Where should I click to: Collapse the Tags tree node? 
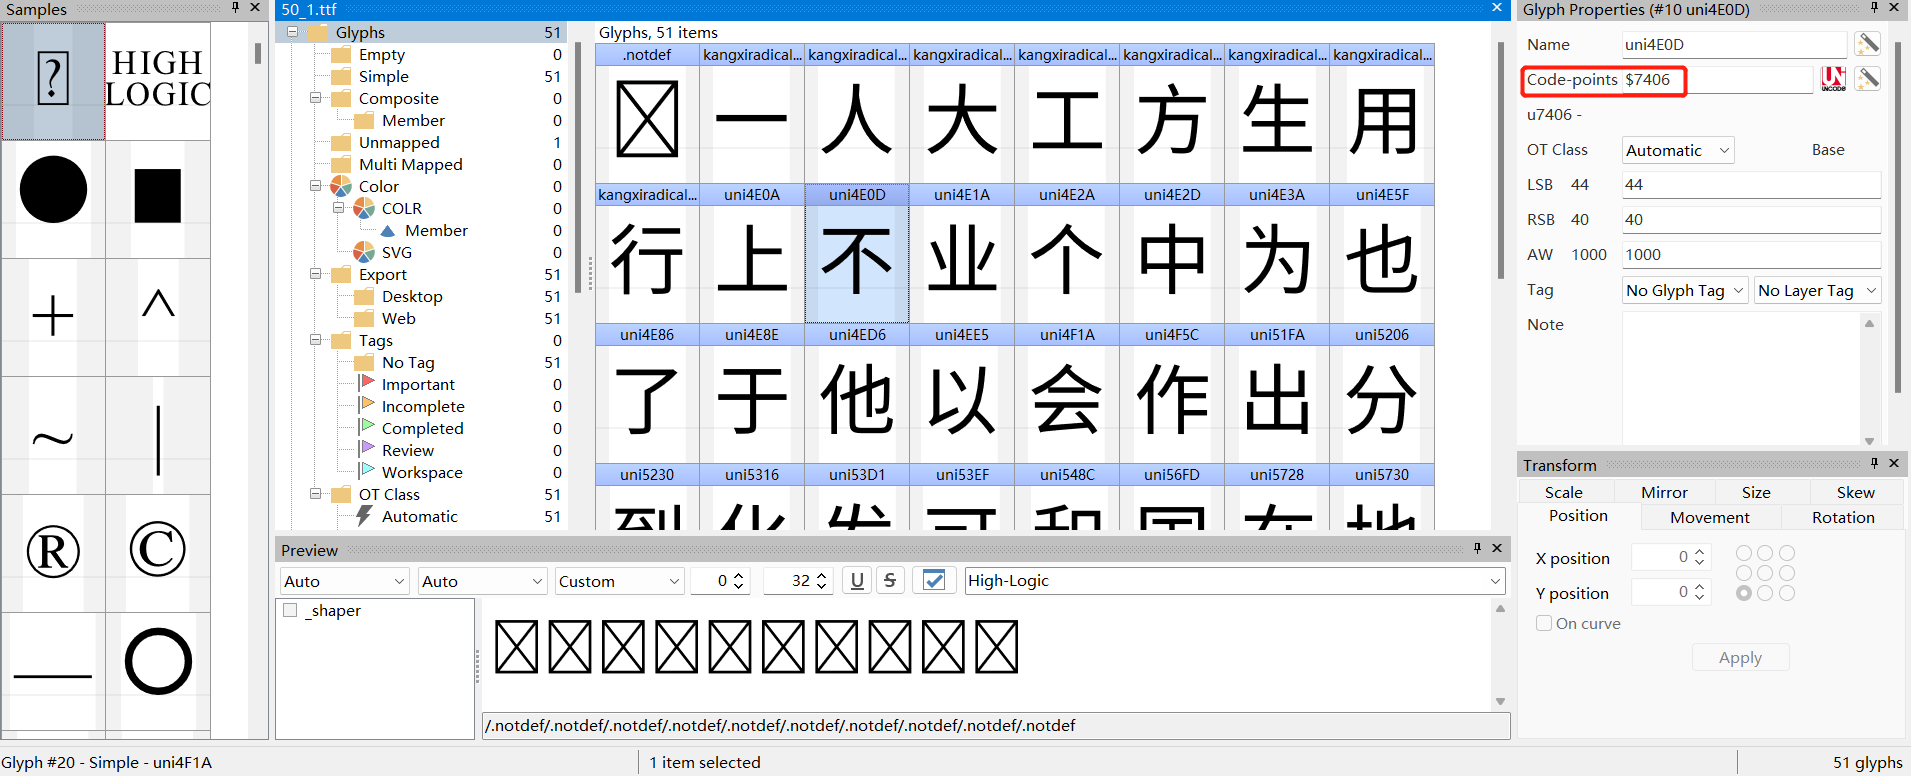[316, 340]
